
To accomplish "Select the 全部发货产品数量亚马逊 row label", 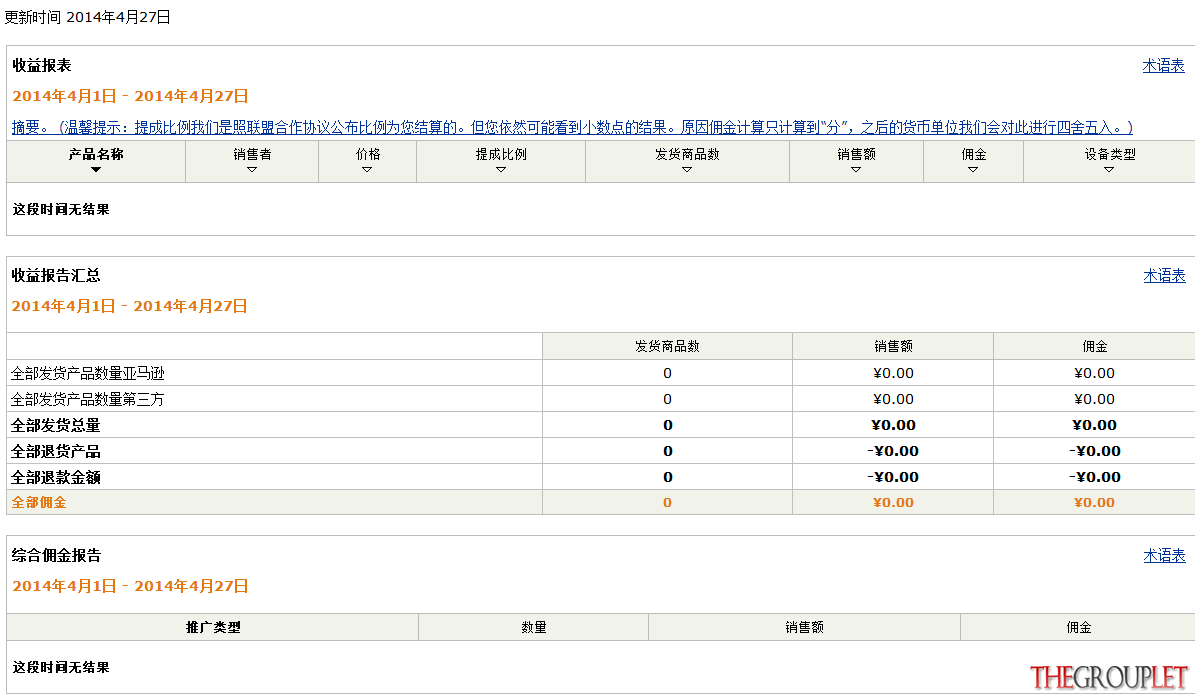I will pyautogui.click(x=88, y=374).
